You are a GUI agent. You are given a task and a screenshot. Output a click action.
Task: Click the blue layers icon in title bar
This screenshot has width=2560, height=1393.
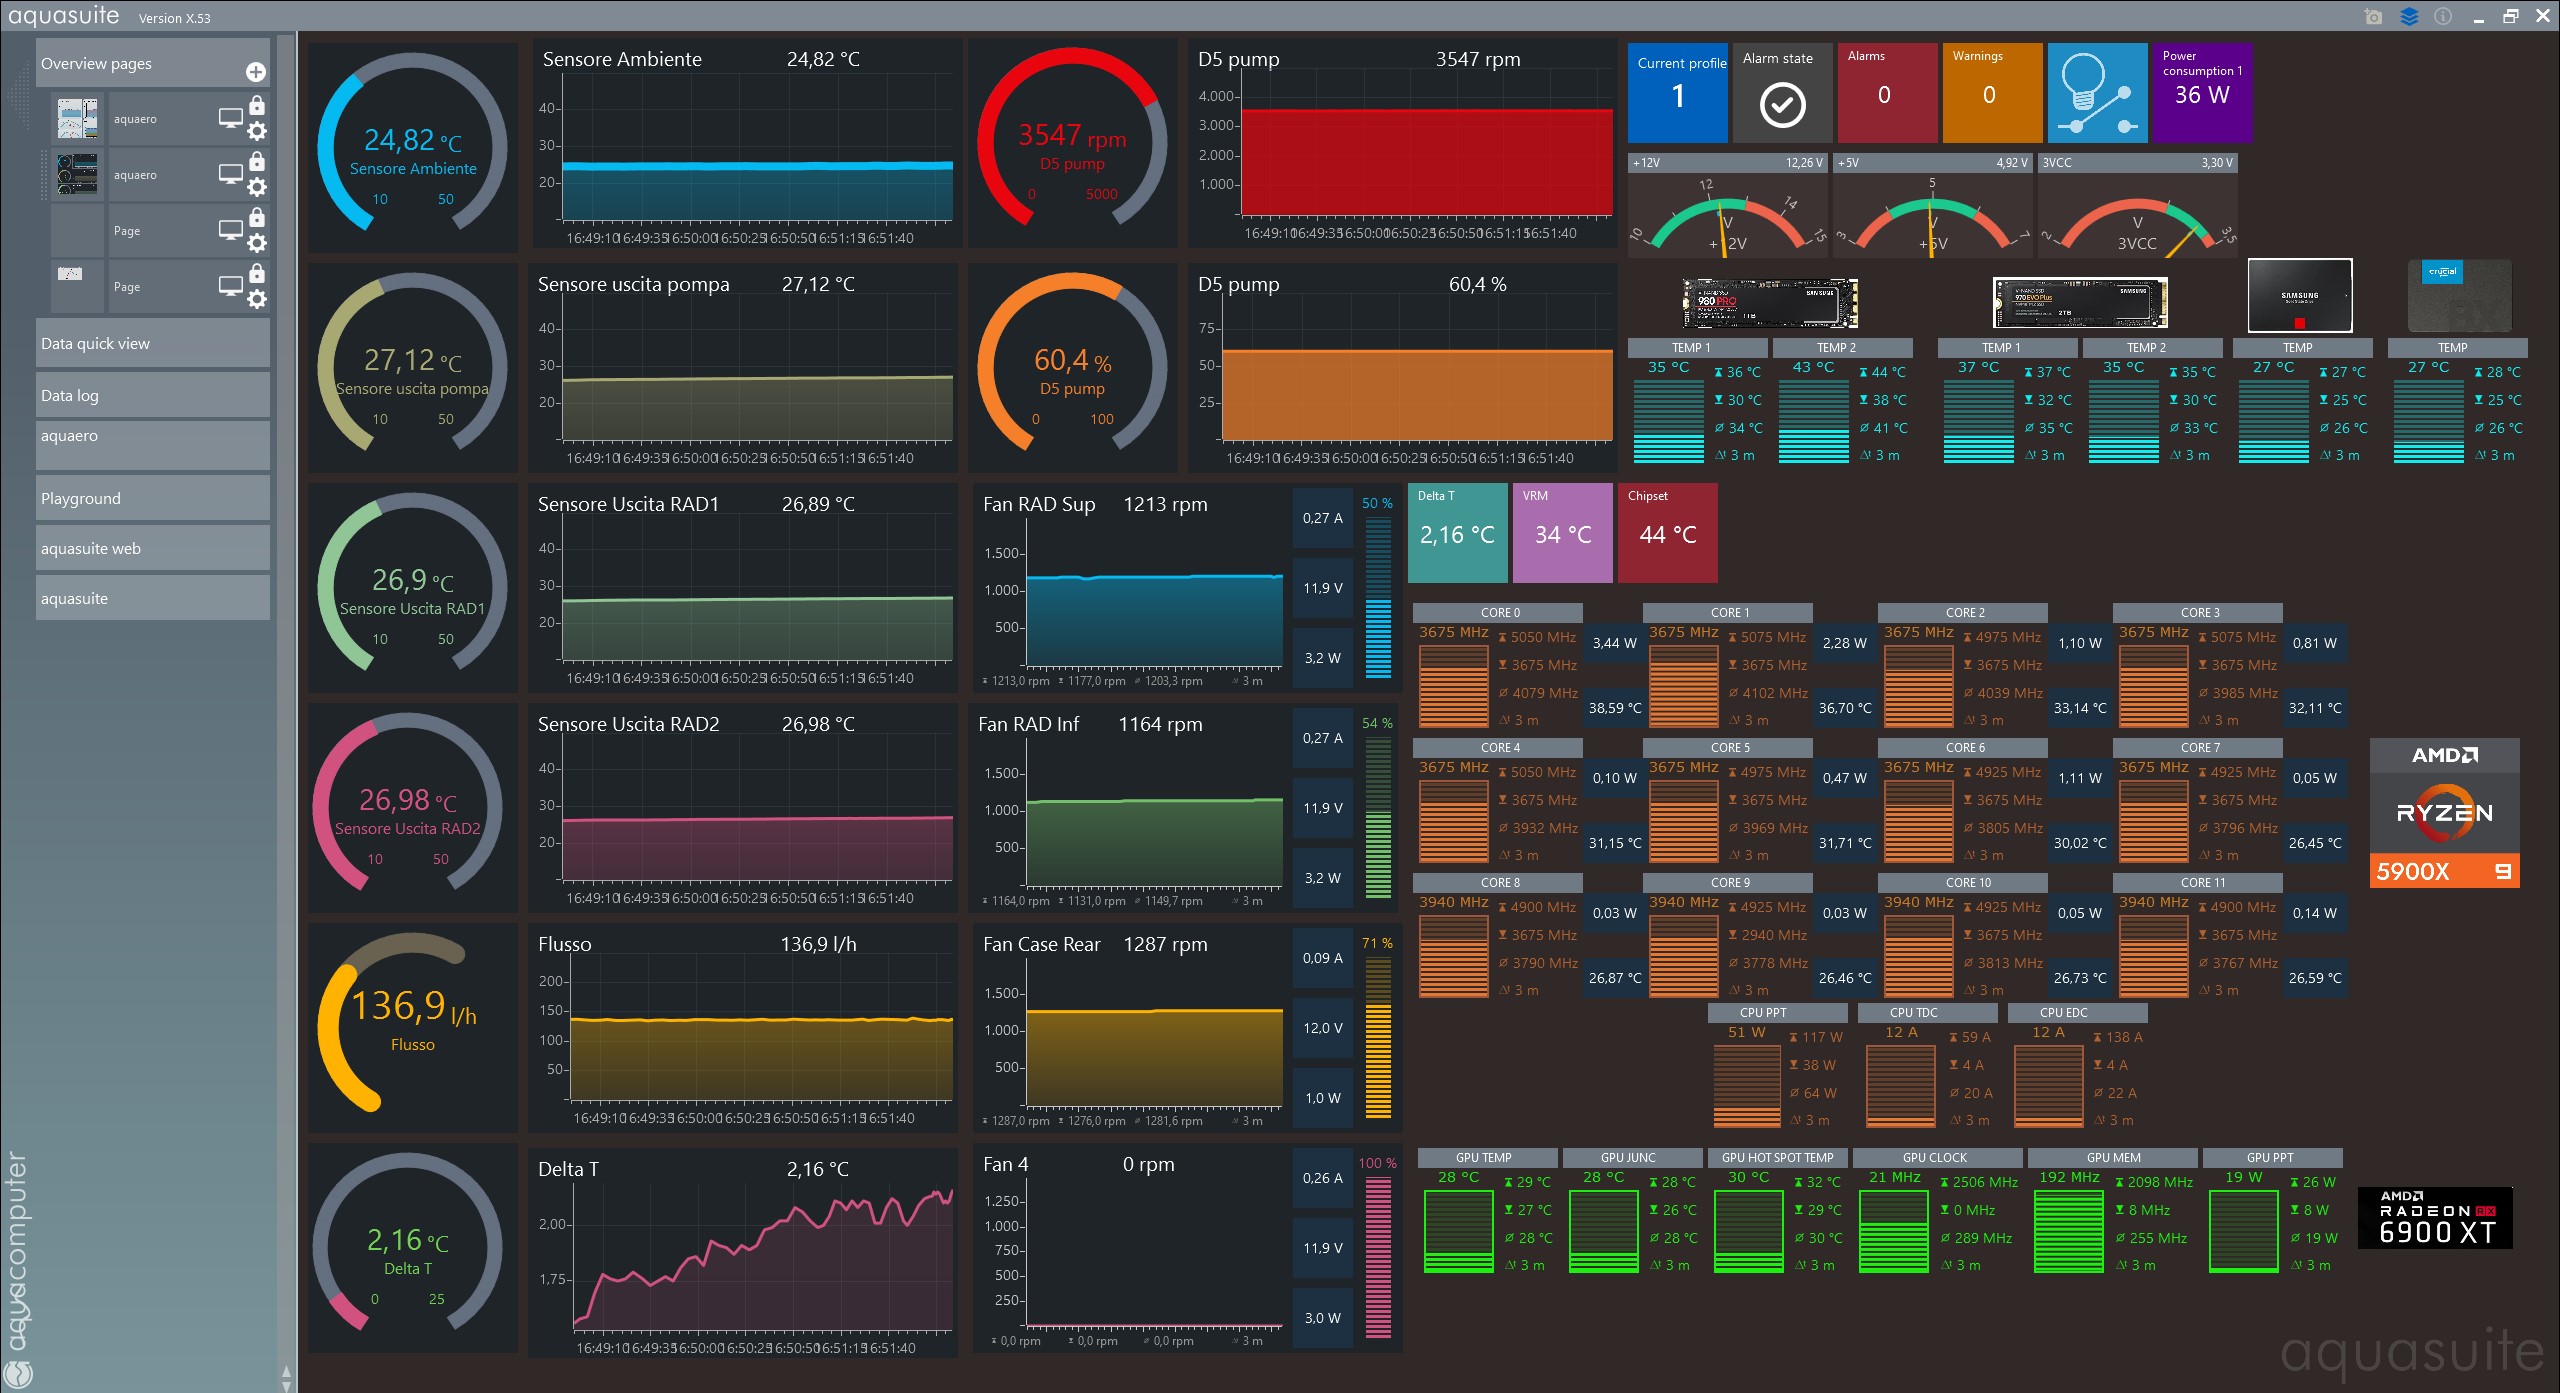point(2409,17)
